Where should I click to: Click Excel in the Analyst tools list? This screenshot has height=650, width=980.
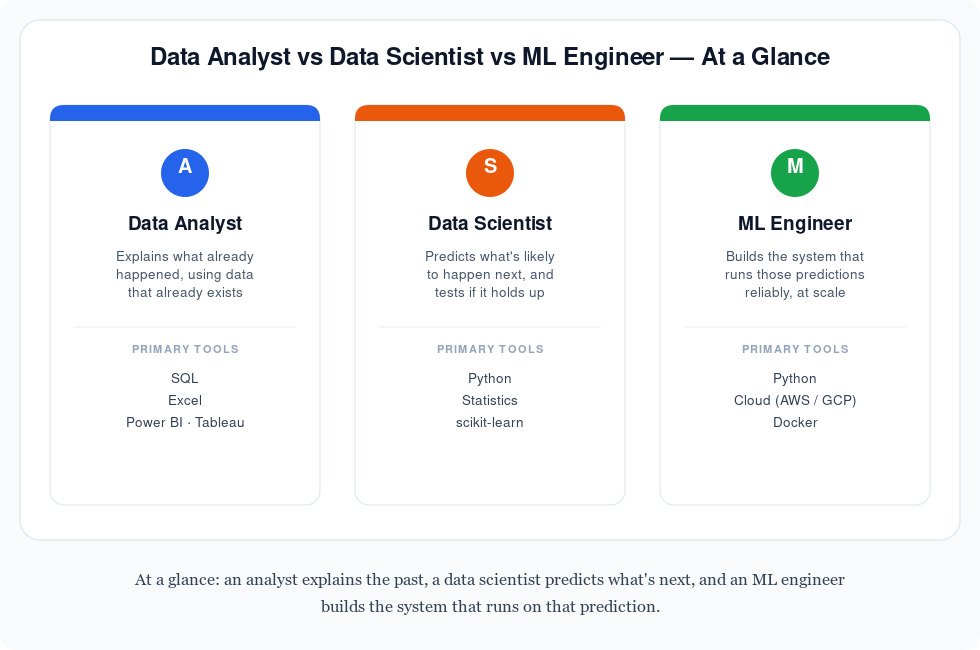tap(185, 400)
